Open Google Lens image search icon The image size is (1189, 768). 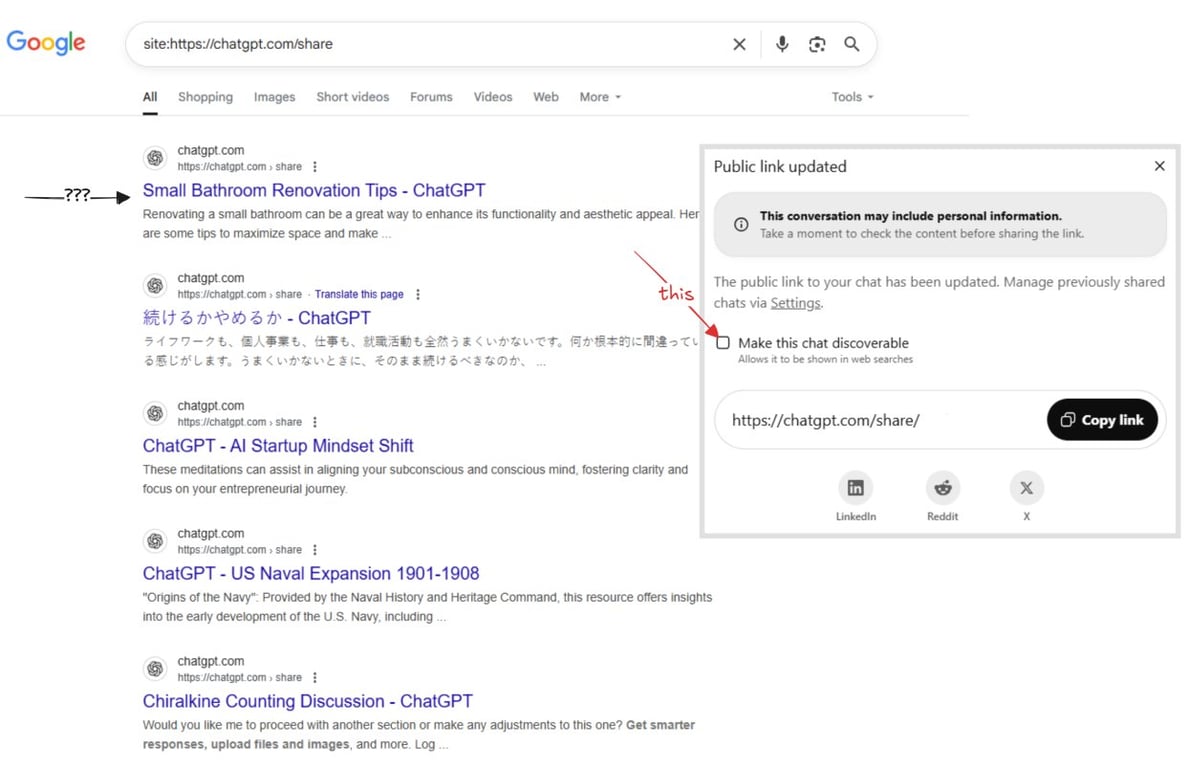[x=817, y=44]
